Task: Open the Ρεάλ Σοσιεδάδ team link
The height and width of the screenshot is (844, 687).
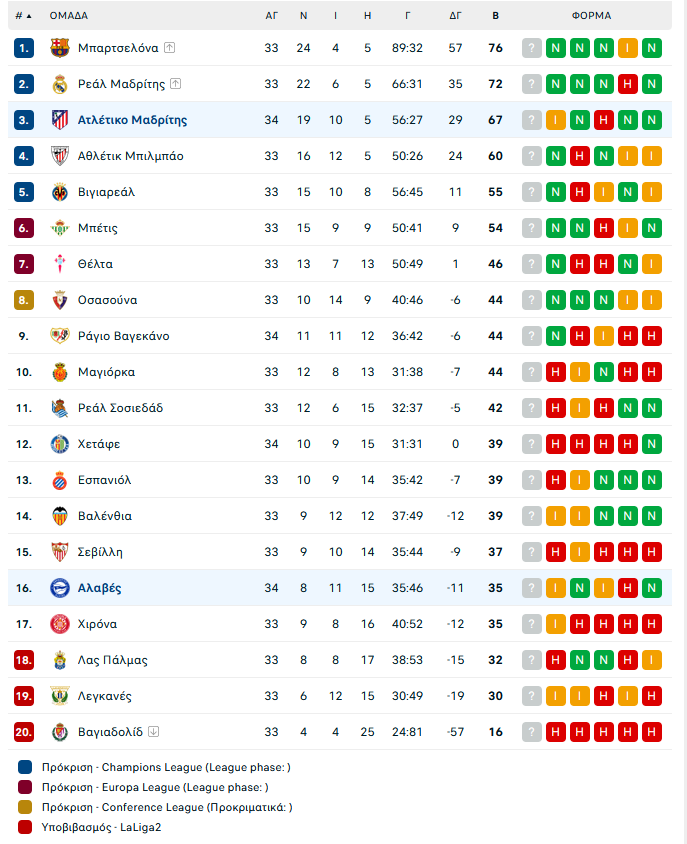Action: pyautogui.click(x=121, y=408)
